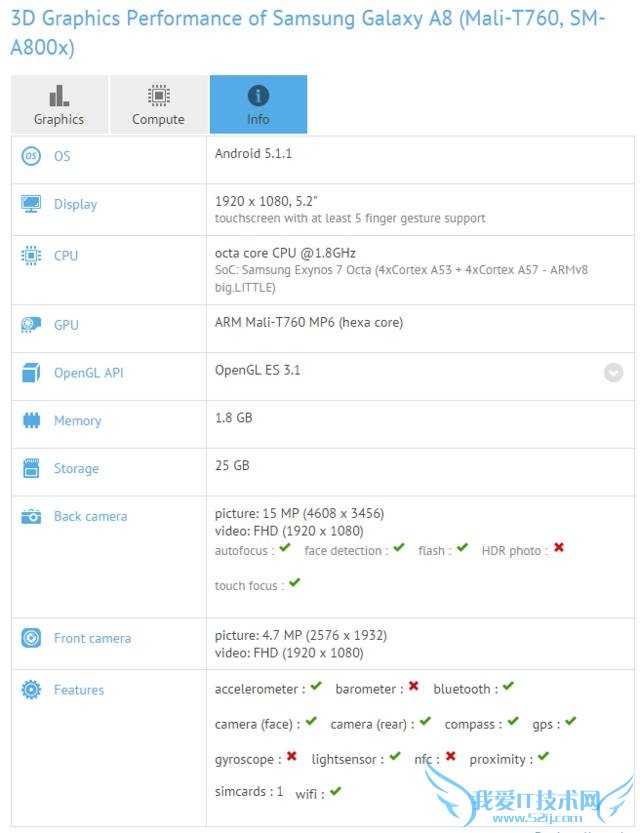Click the gps check mark

570,721
